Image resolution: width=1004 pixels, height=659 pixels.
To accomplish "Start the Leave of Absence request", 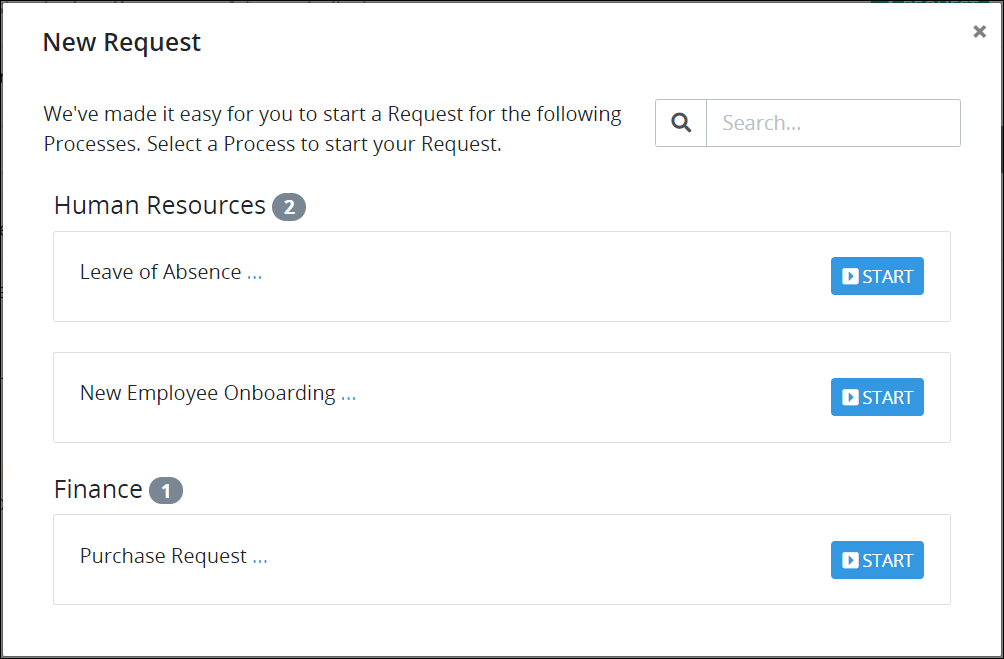I will [x=877, y=276].
